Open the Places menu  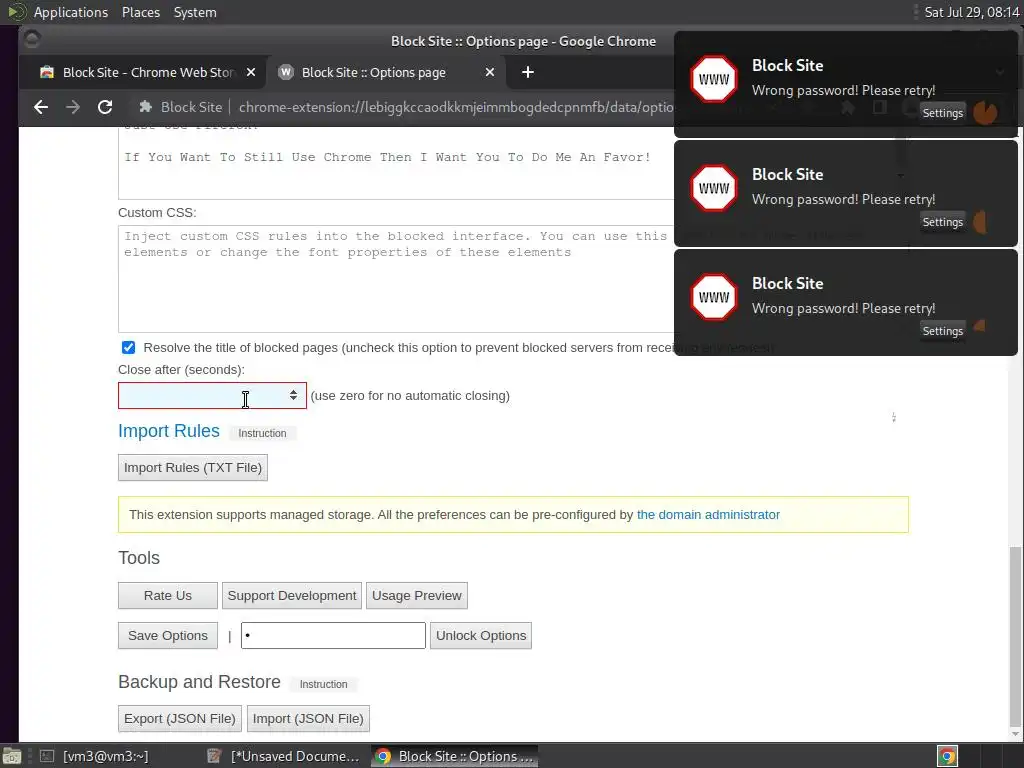click(x=140, y=12)
